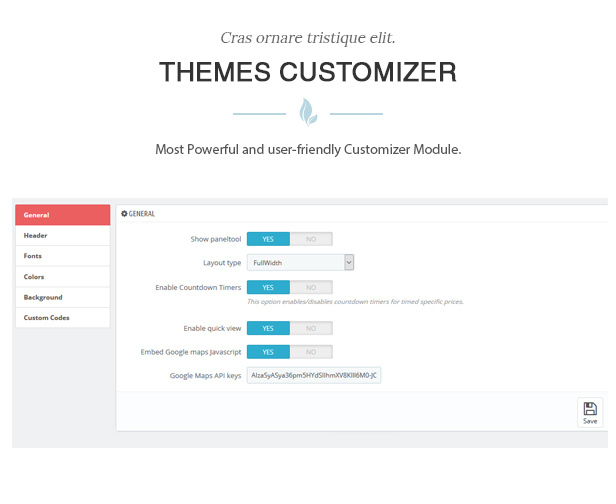The height and width of the screenshot is (504, 616).
Task: Open the Background settings tab
Action: click(62, 297)
